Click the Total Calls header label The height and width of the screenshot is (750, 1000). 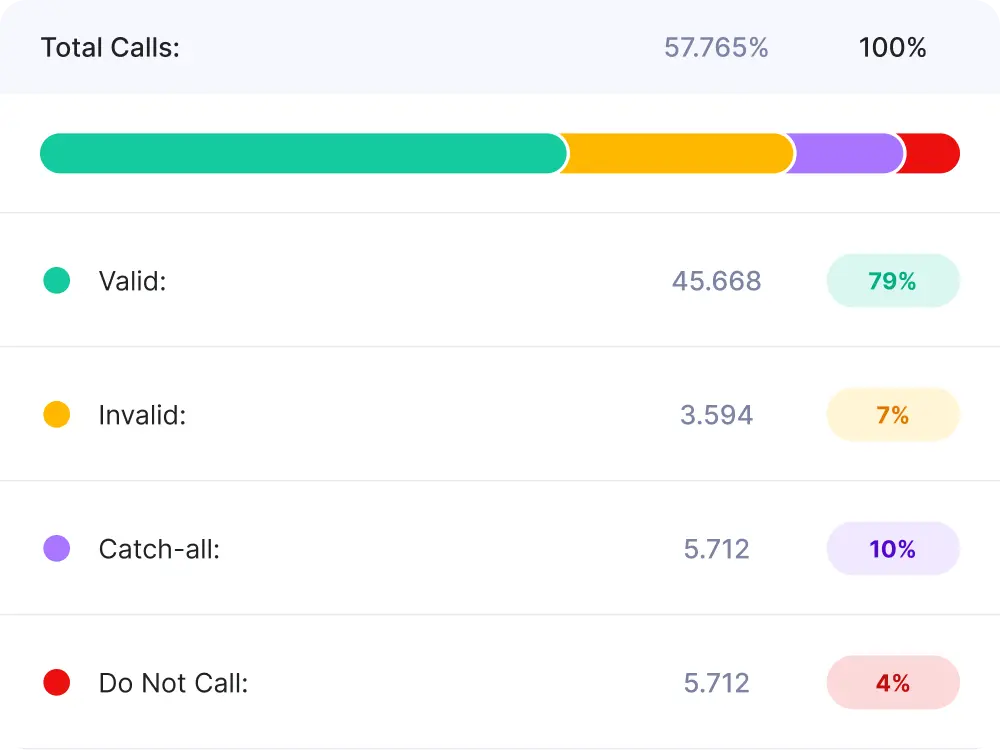point(110,47)
